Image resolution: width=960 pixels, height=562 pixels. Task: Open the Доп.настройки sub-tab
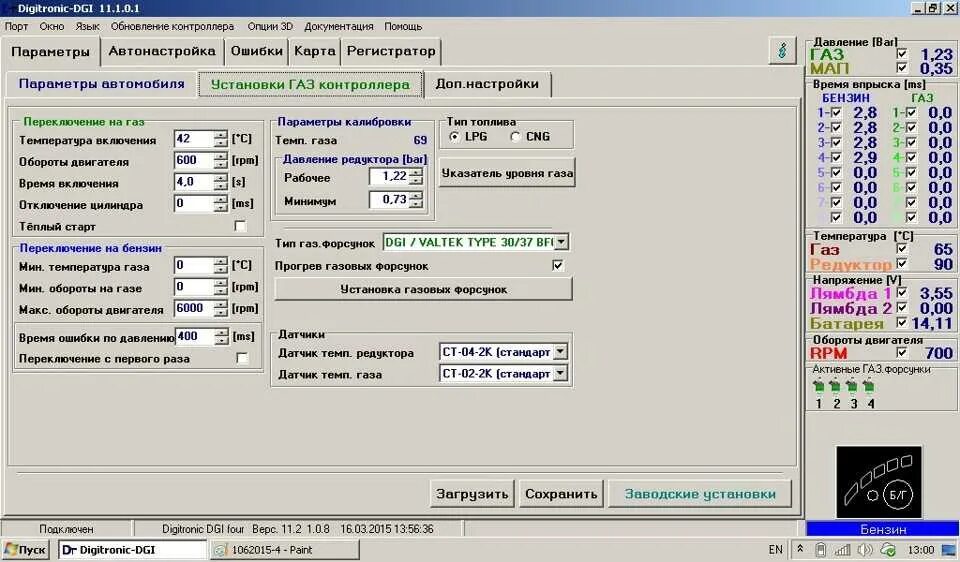pos(487,84)
